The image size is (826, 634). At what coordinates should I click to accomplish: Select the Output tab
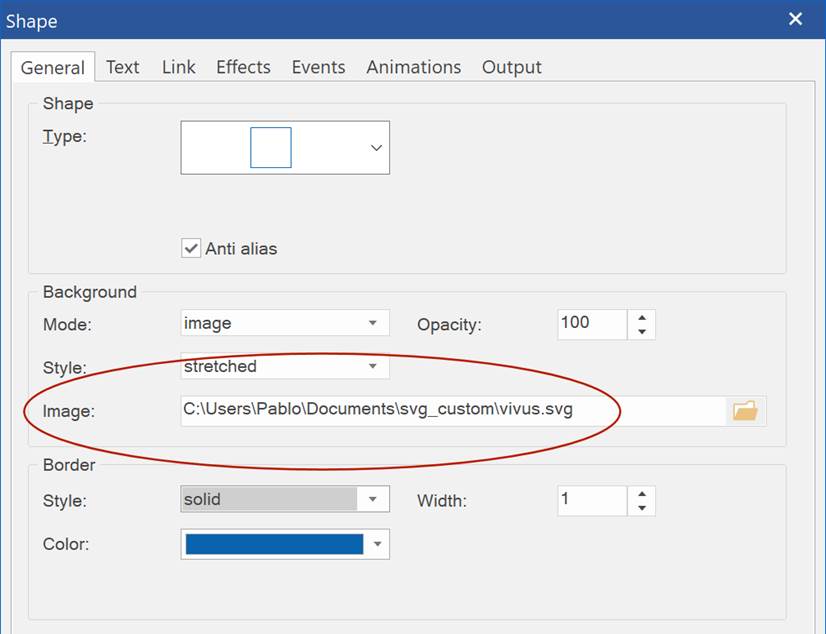pos(511,67)
